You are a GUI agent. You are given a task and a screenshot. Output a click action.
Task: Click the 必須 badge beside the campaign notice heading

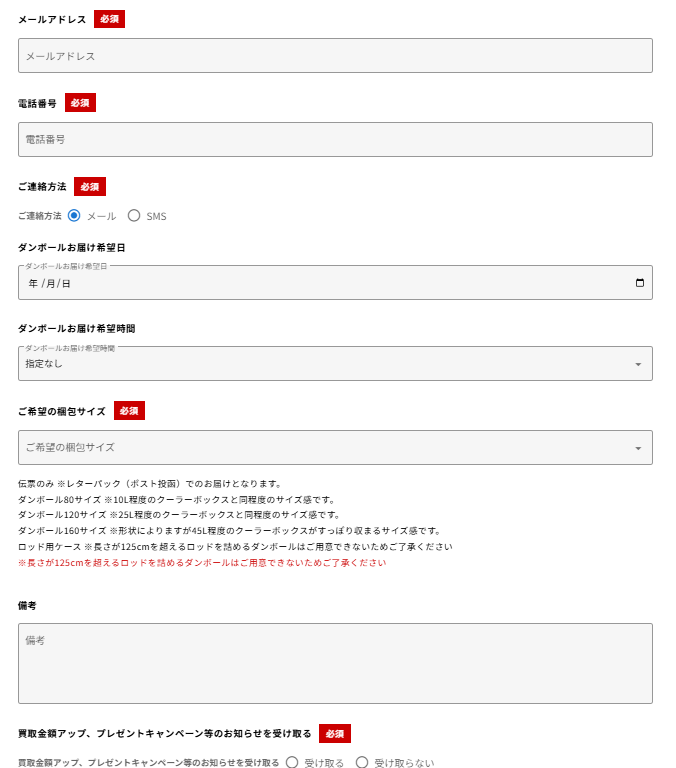click(x=335, y=734)
